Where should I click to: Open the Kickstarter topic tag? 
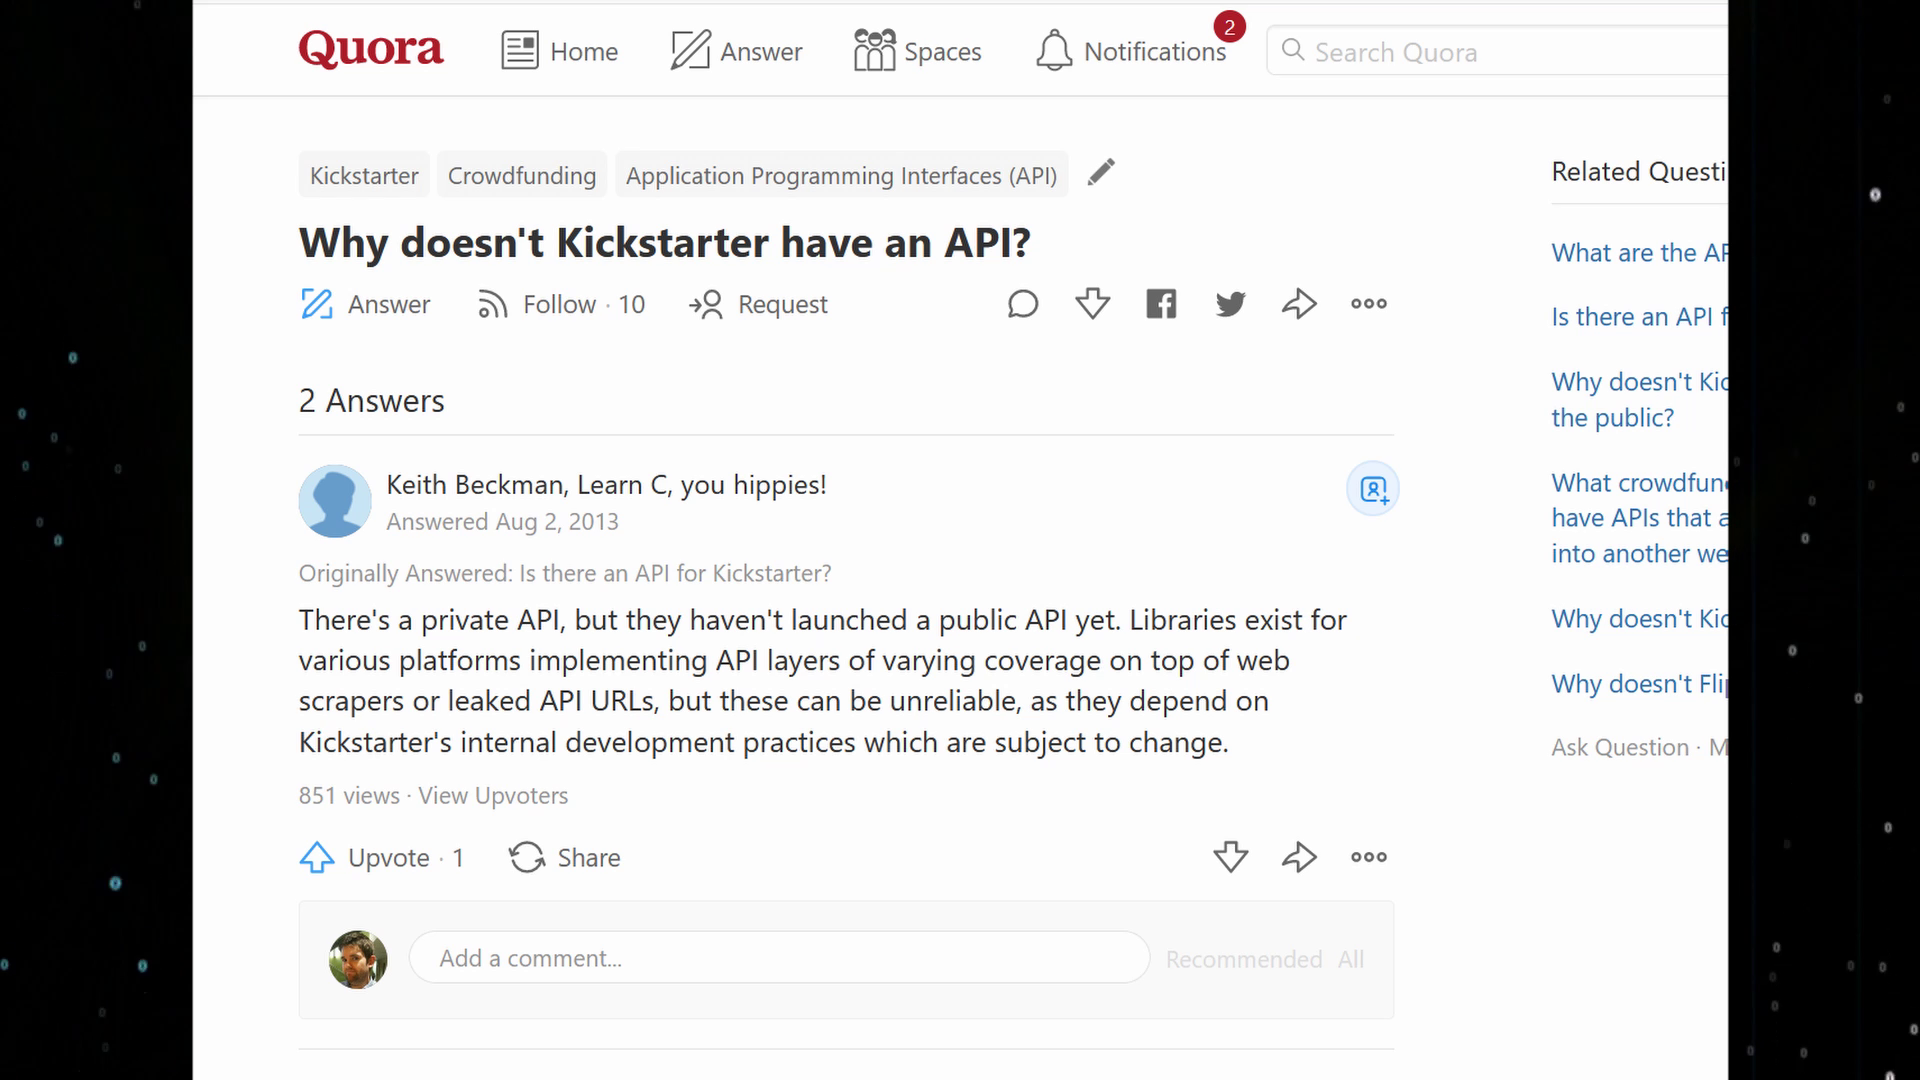point(364,175)
